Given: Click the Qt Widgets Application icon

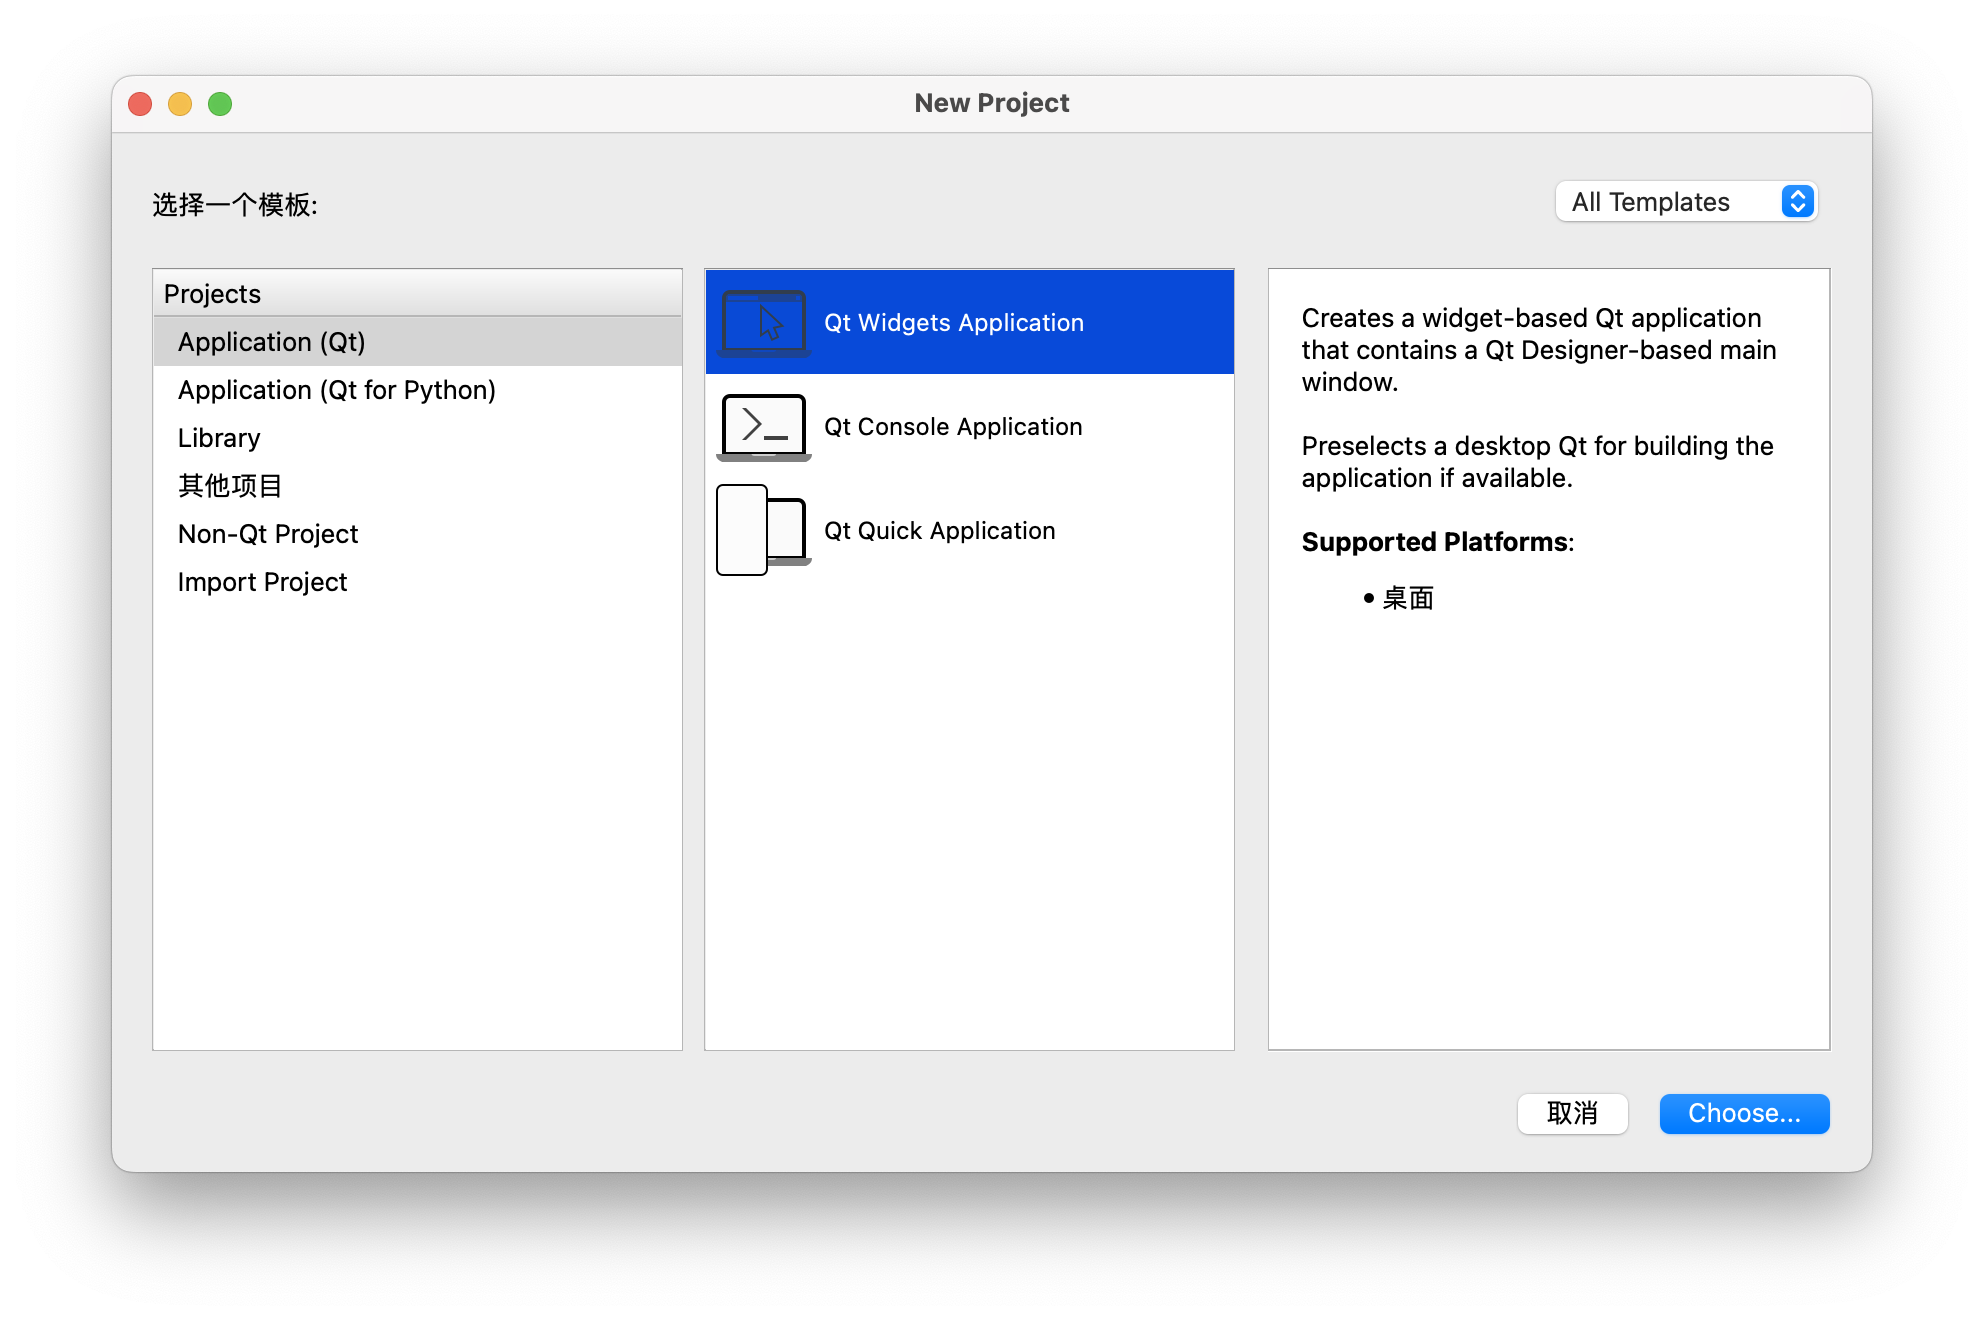Looking at the screenshot, I should pyautogui.click(x=764, y=323).
